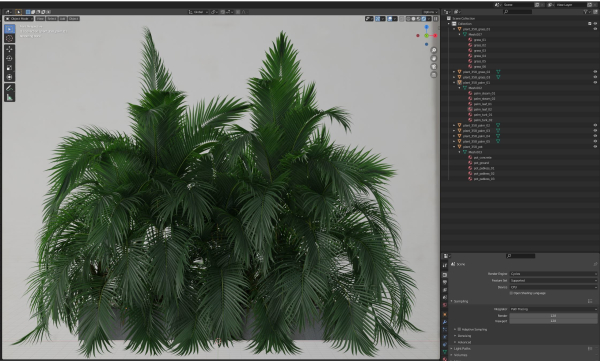Enable the Adaptive Sampling checkbox

tap(459, 329)
